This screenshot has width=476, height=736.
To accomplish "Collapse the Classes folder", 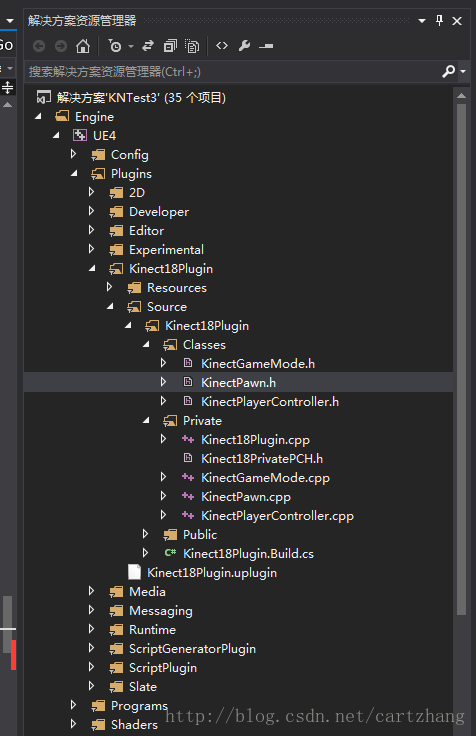I will [146, 344].
